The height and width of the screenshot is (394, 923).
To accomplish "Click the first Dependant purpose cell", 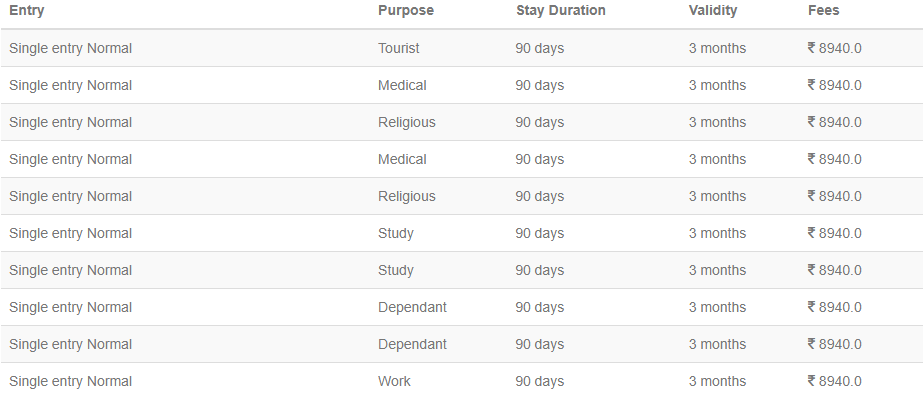I will tap(412, 307).
